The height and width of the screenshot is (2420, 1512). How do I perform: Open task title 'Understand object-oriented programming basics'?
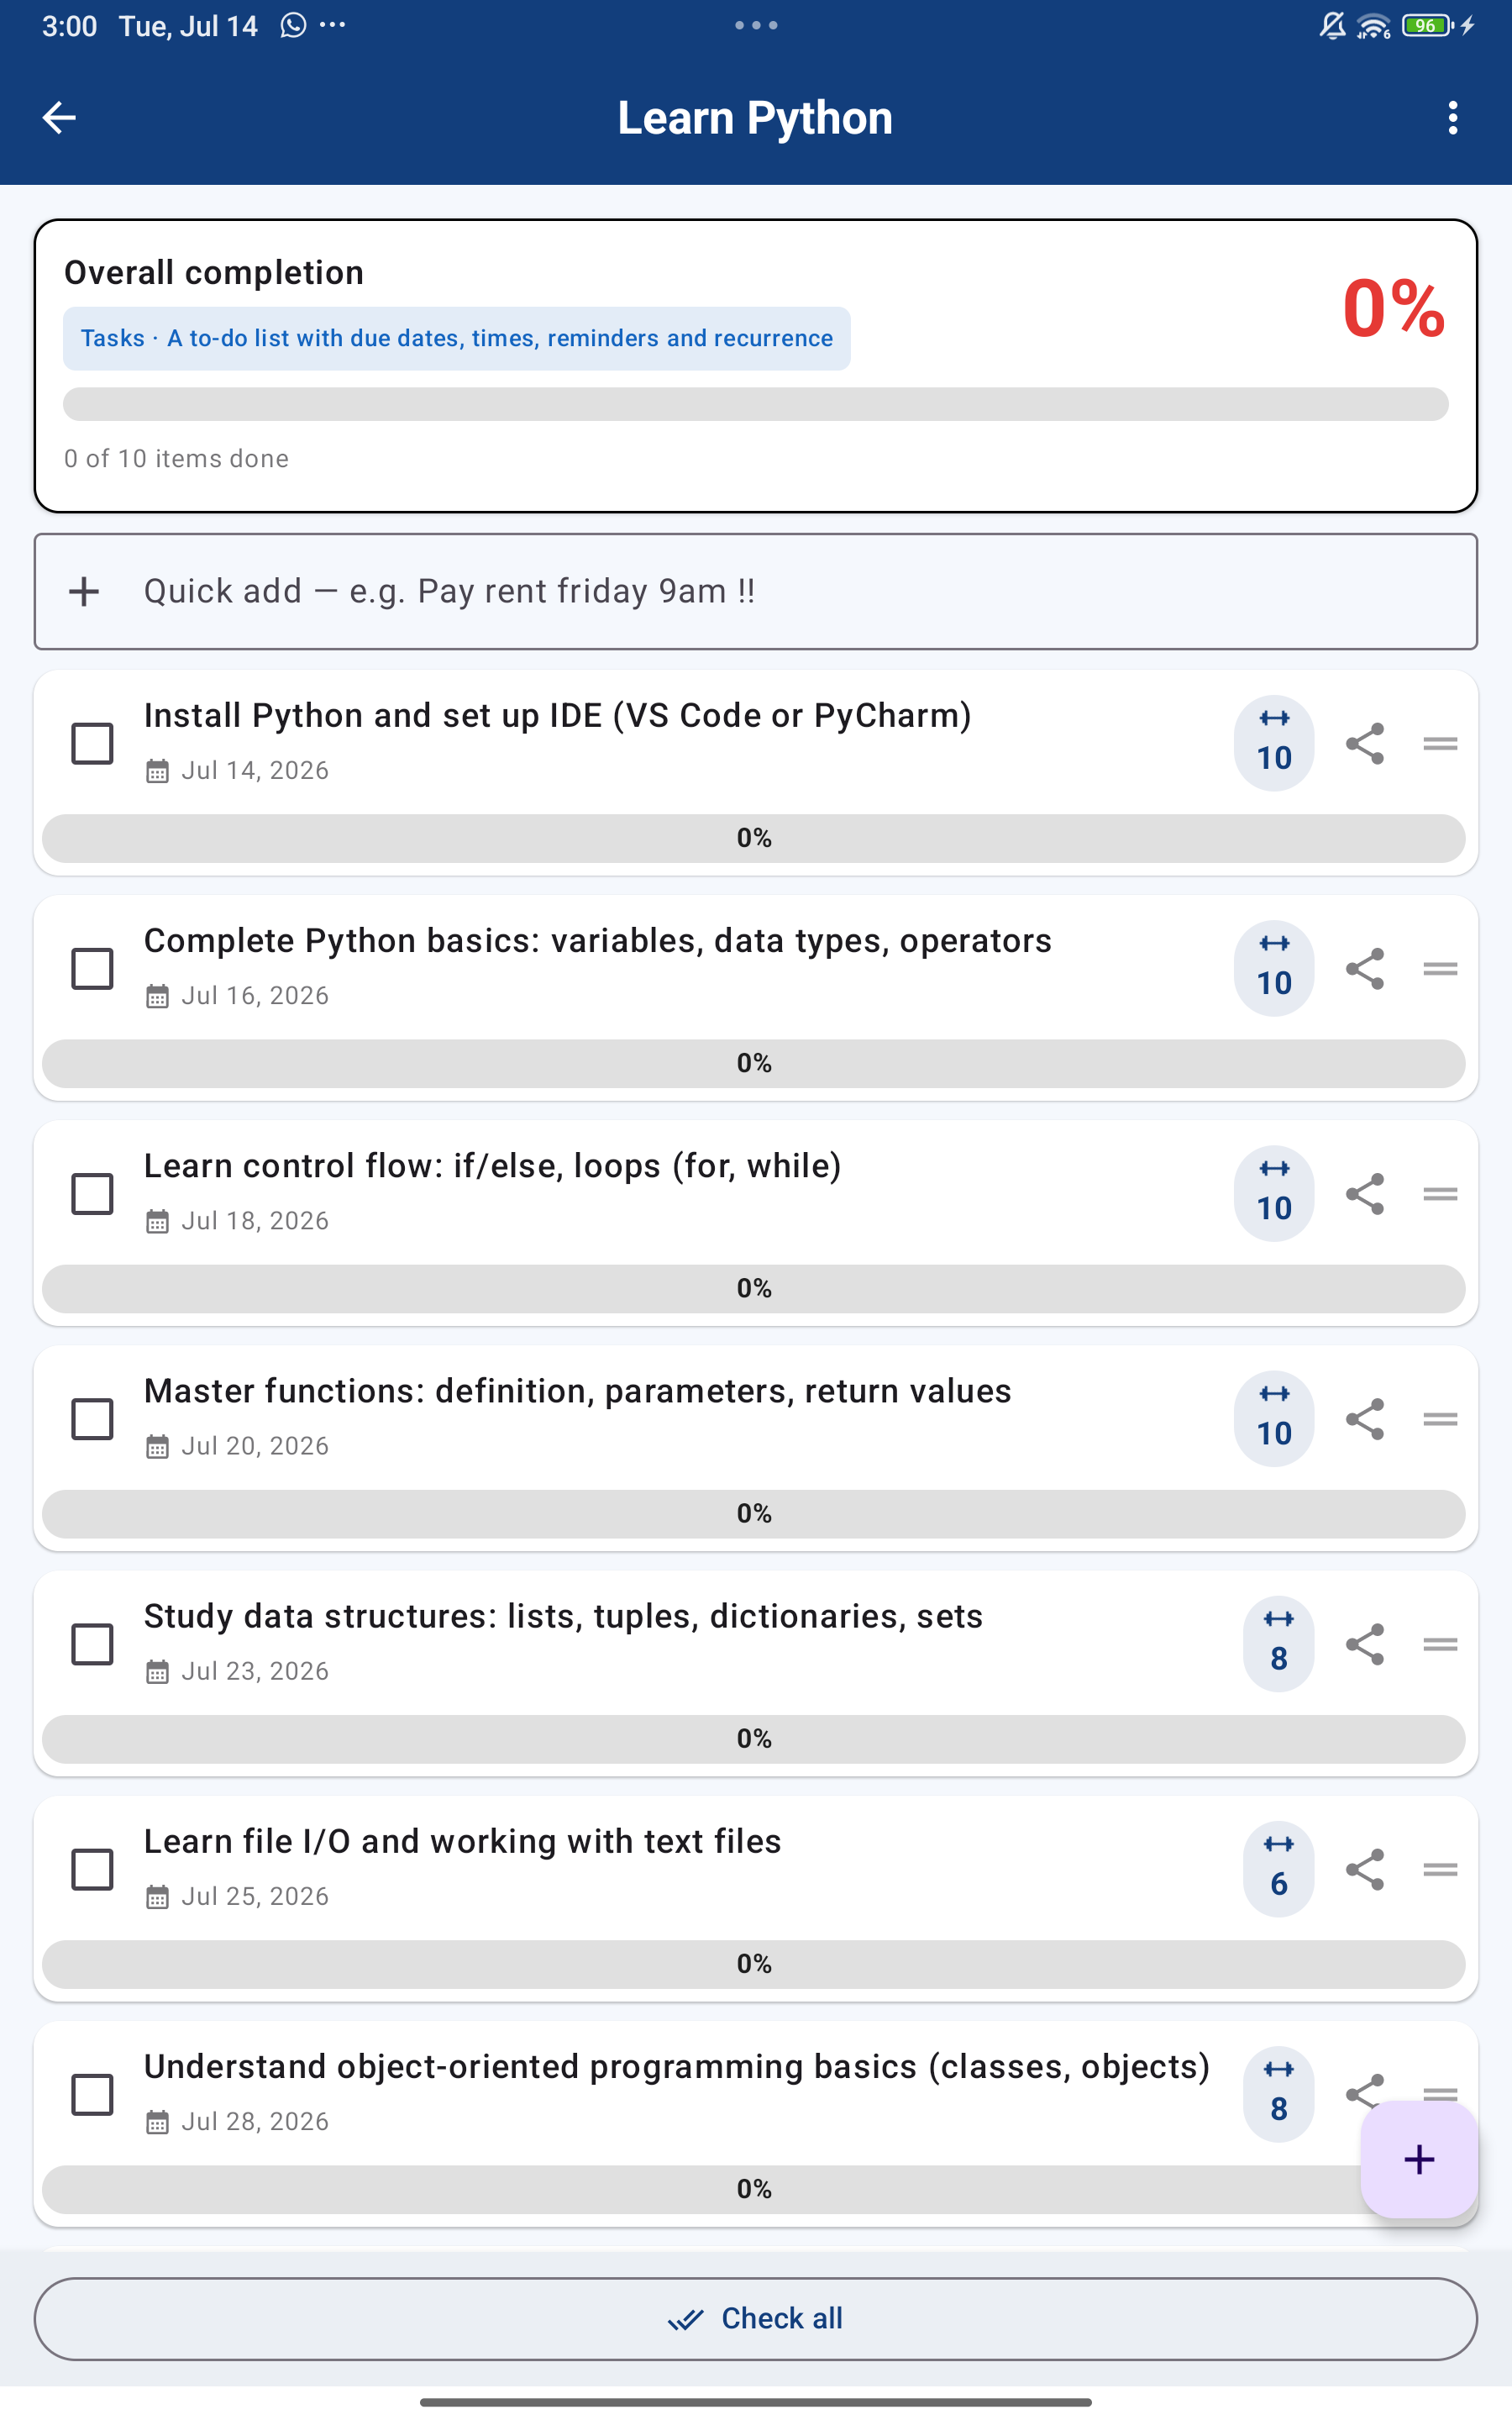[x=676, y=2066]
